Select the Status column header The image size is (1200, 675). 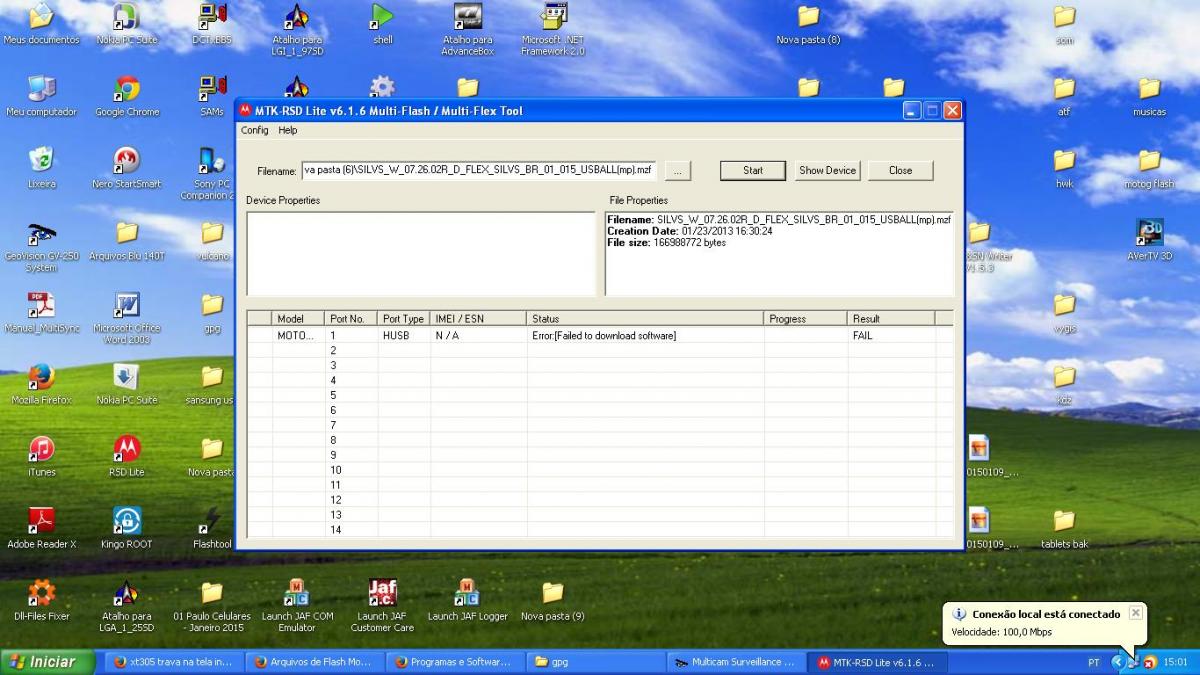[x=645, y=319]
